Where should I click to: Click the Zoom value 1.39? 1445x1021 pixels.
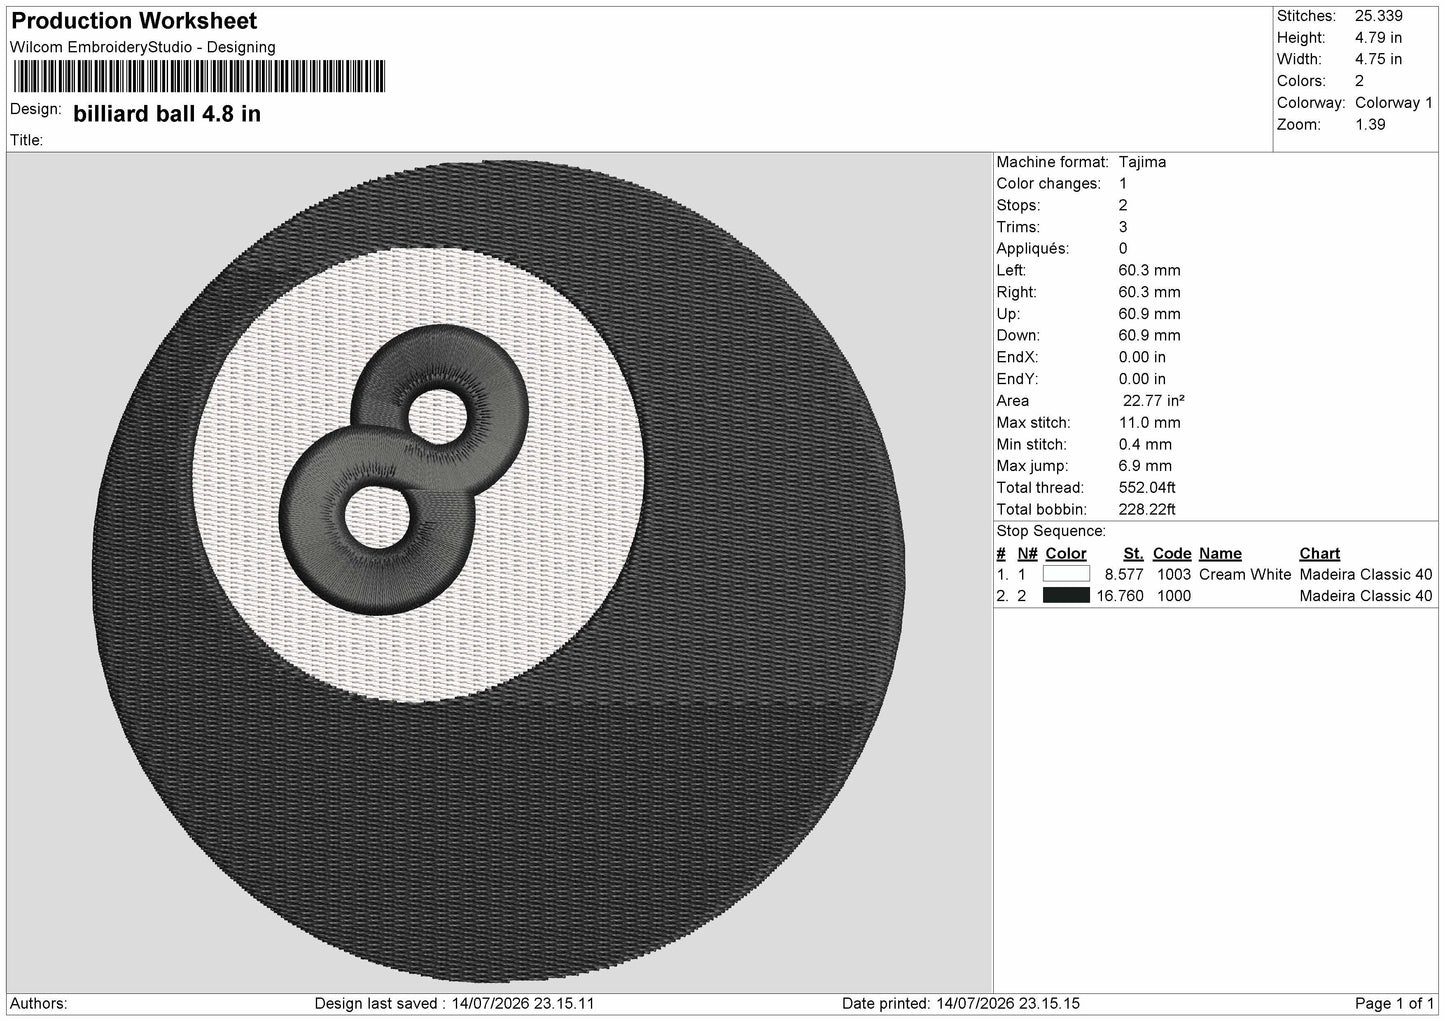pos(1370,125)
